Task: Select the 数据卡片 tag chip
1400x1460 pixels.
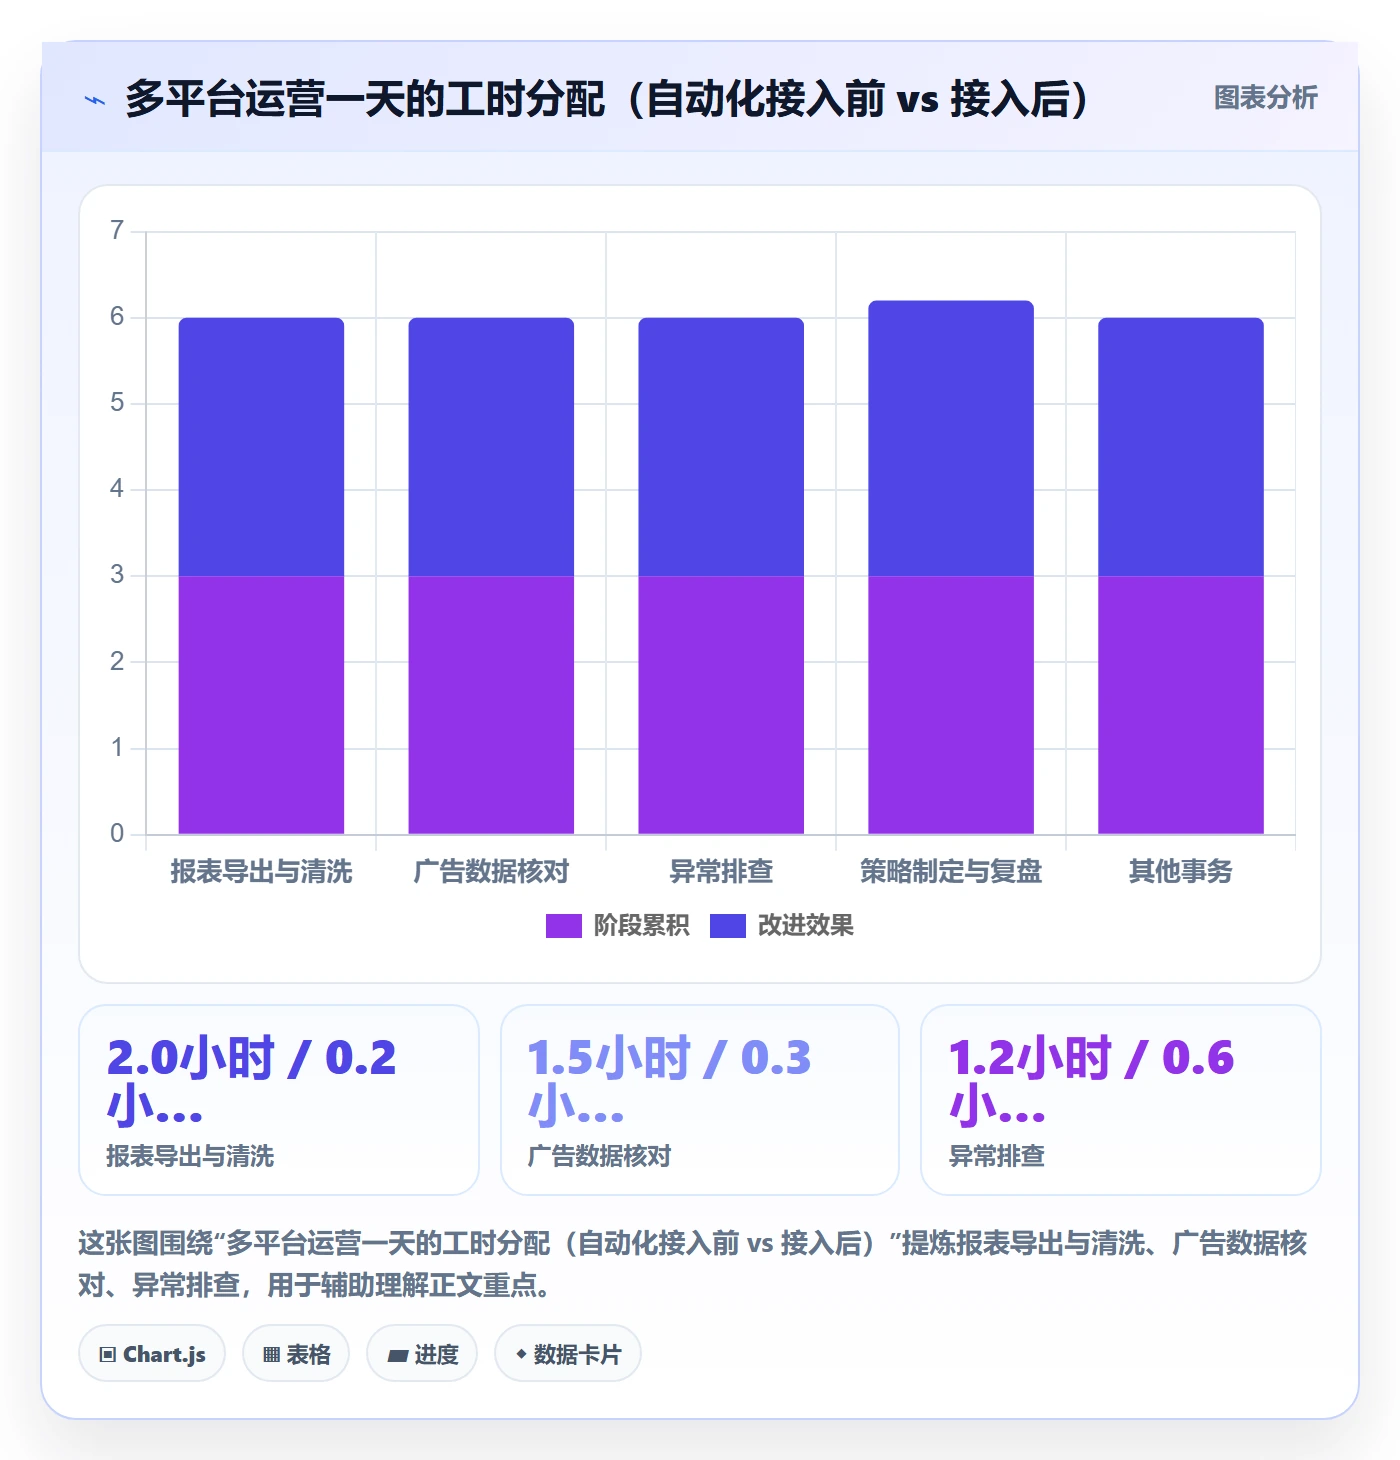Action: pyautogui.click(x=568, y=1354)
